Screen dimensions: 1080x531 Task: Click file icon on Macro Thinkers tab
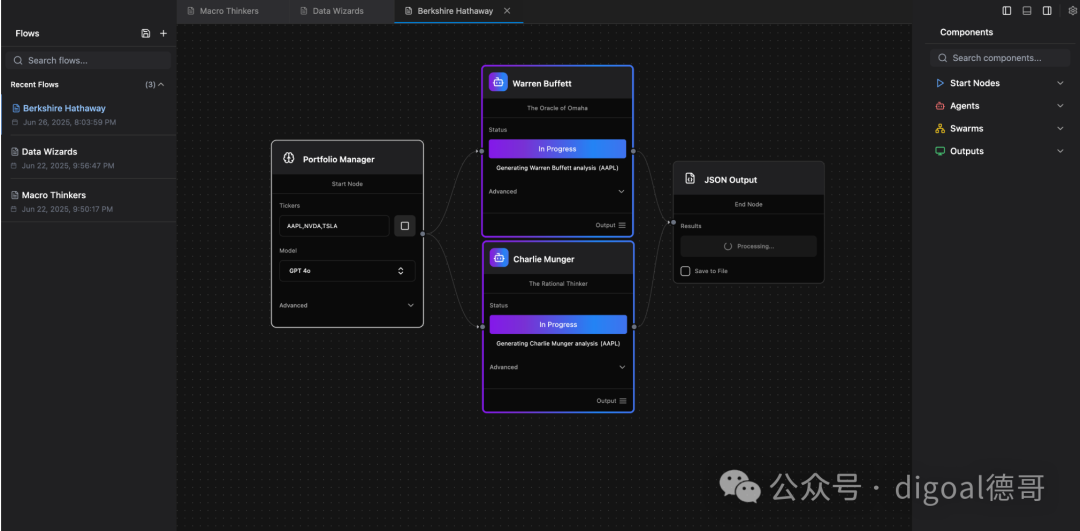click(x=191, y=11)
